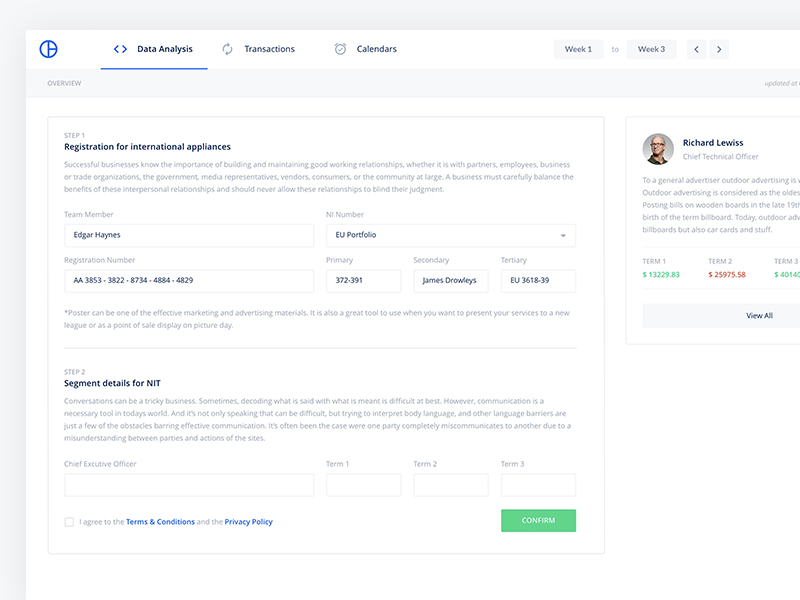The height and width of the screenshot is (600, 800).
Task: Click the Registration Number field
Action: pyautogui.click(x=189, y=281)
